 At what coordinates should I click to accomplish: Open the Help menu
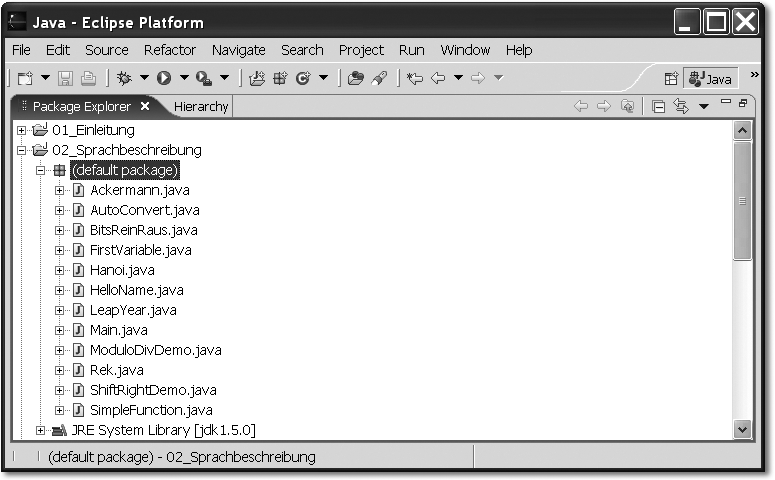tap(519, 50)
